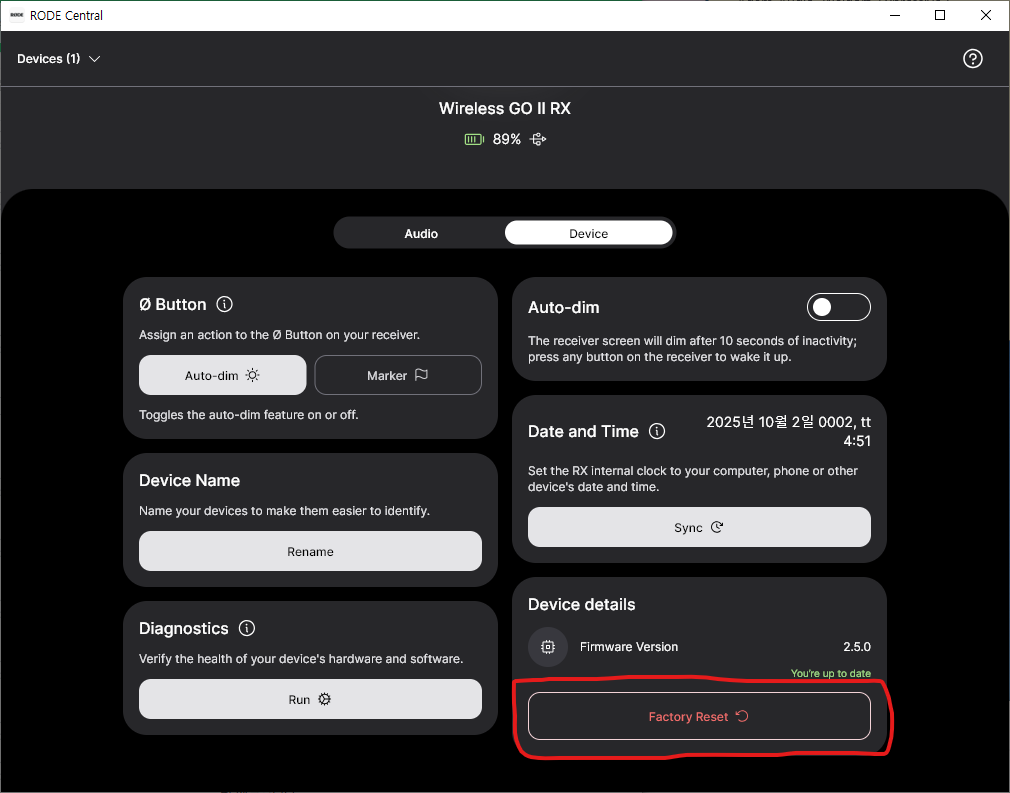Screen dimensions: 1010x793
Task: Click the Wireless GO II RX title
Action: (504, 108)
